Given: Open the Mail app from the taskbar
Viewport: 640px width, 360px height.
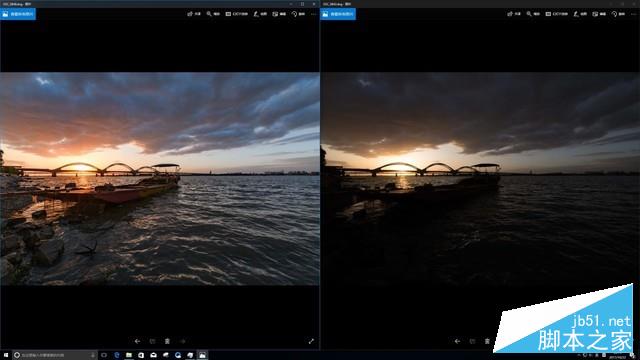Looking at the screenshot, I should [x=153, y=355].
